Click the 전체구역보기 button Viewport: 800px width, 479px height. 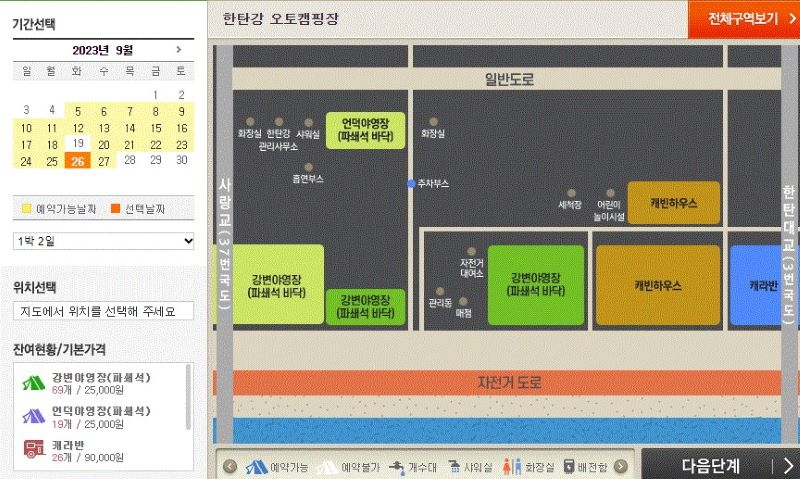[744, 19]
